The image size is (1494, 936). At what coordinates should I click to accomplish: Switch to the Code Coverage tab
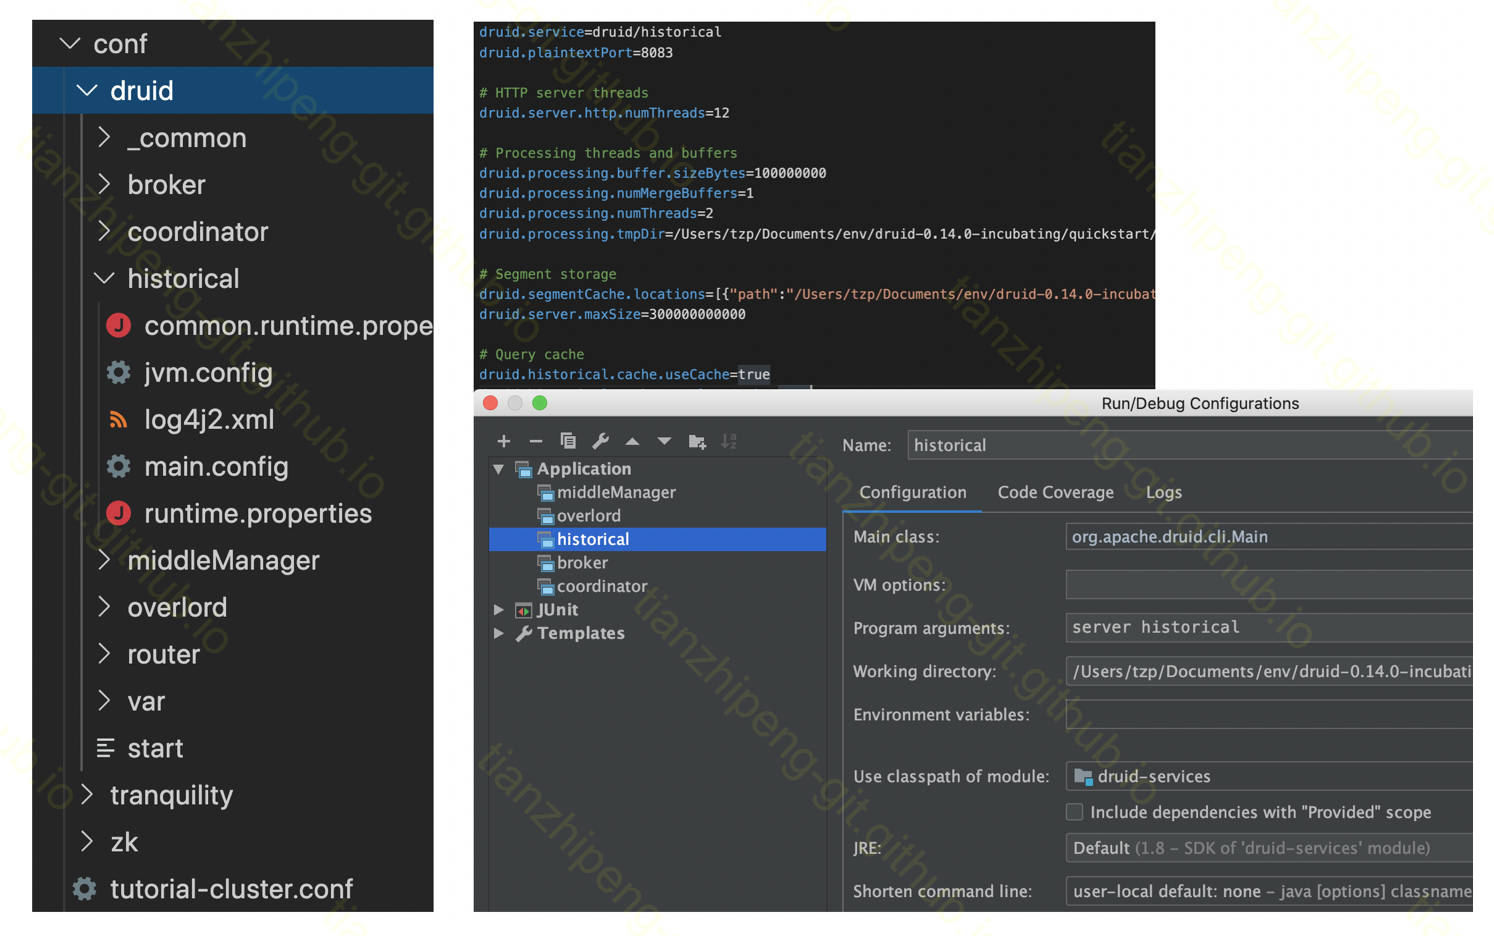[1055, 492]
